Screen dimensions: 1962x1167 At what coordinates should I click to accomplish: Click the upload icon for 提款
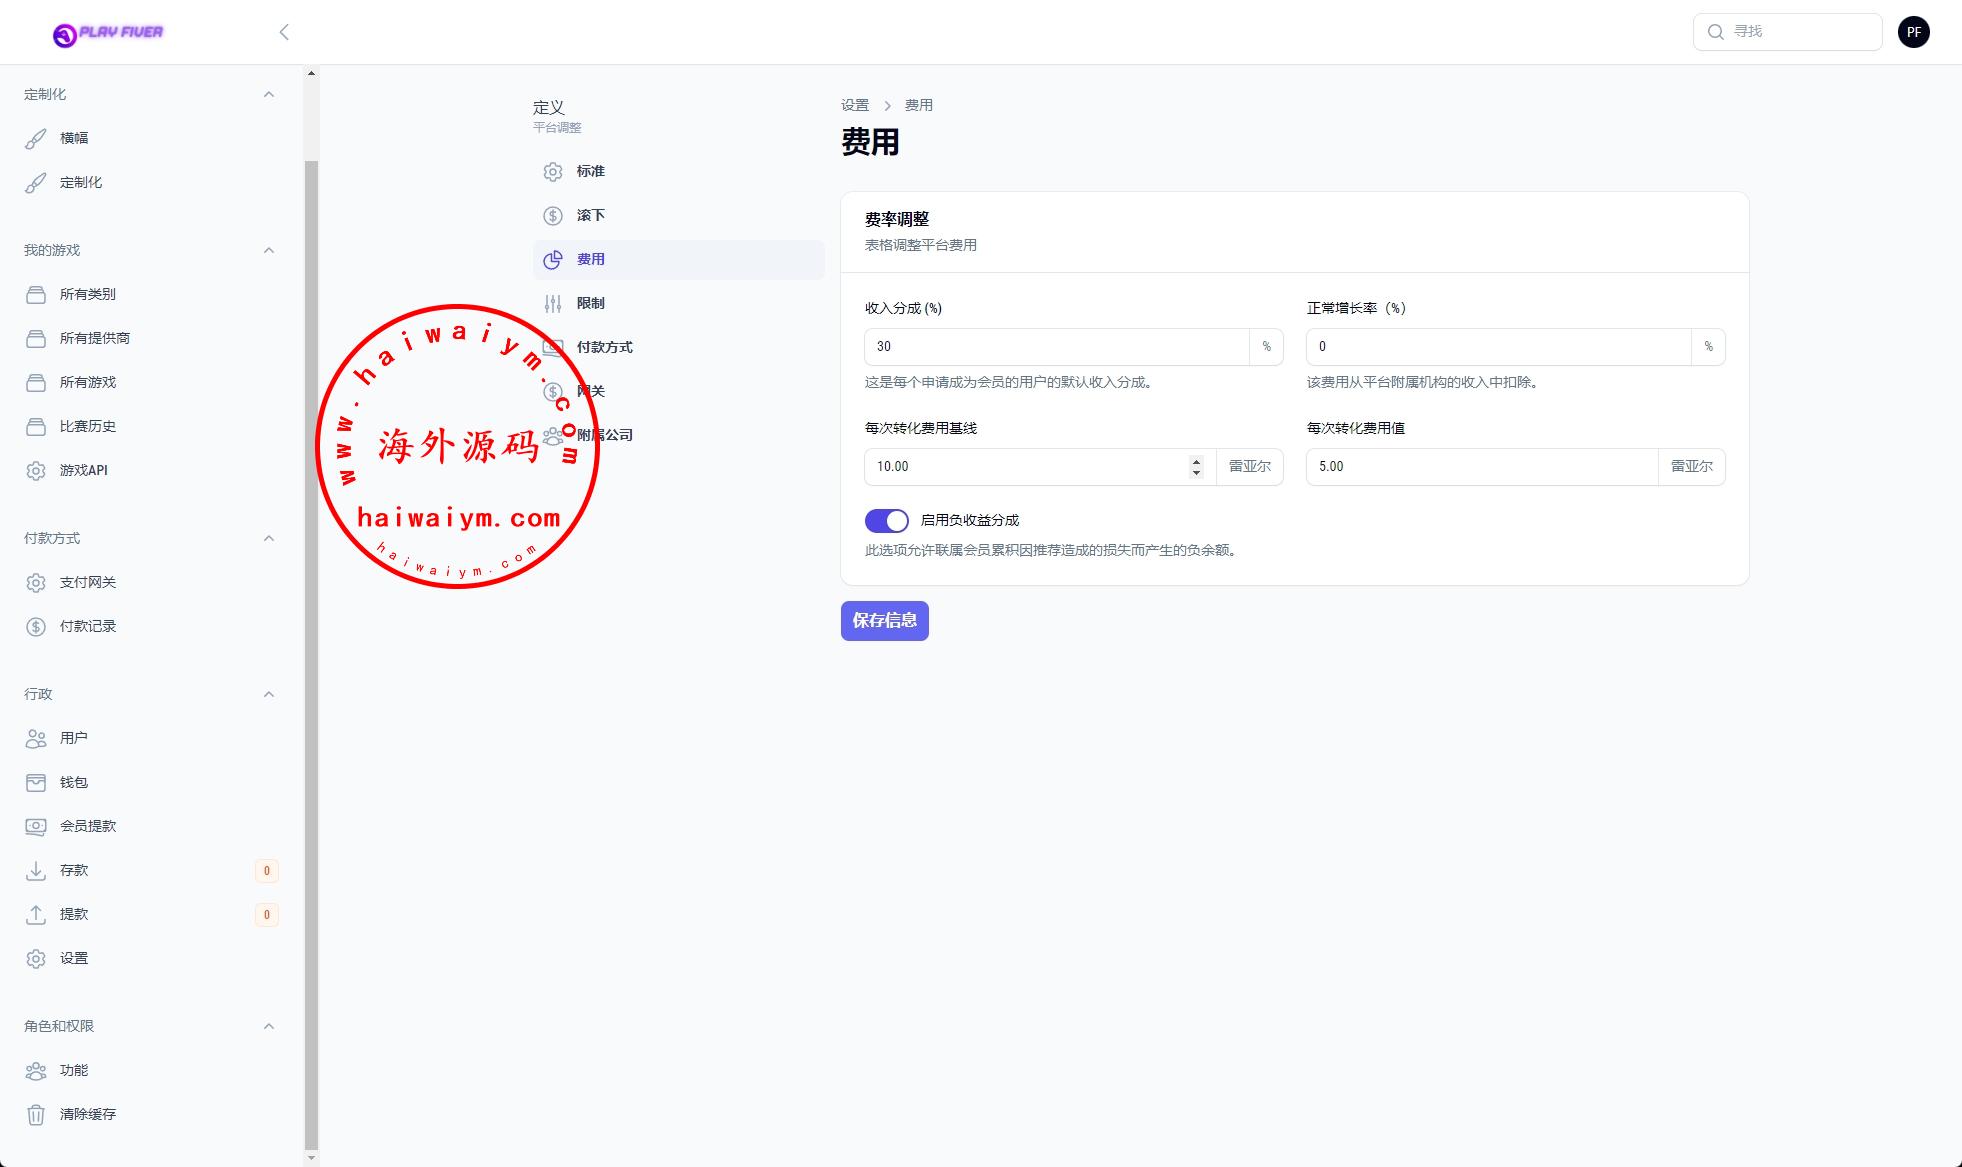(x=36, y=914)
